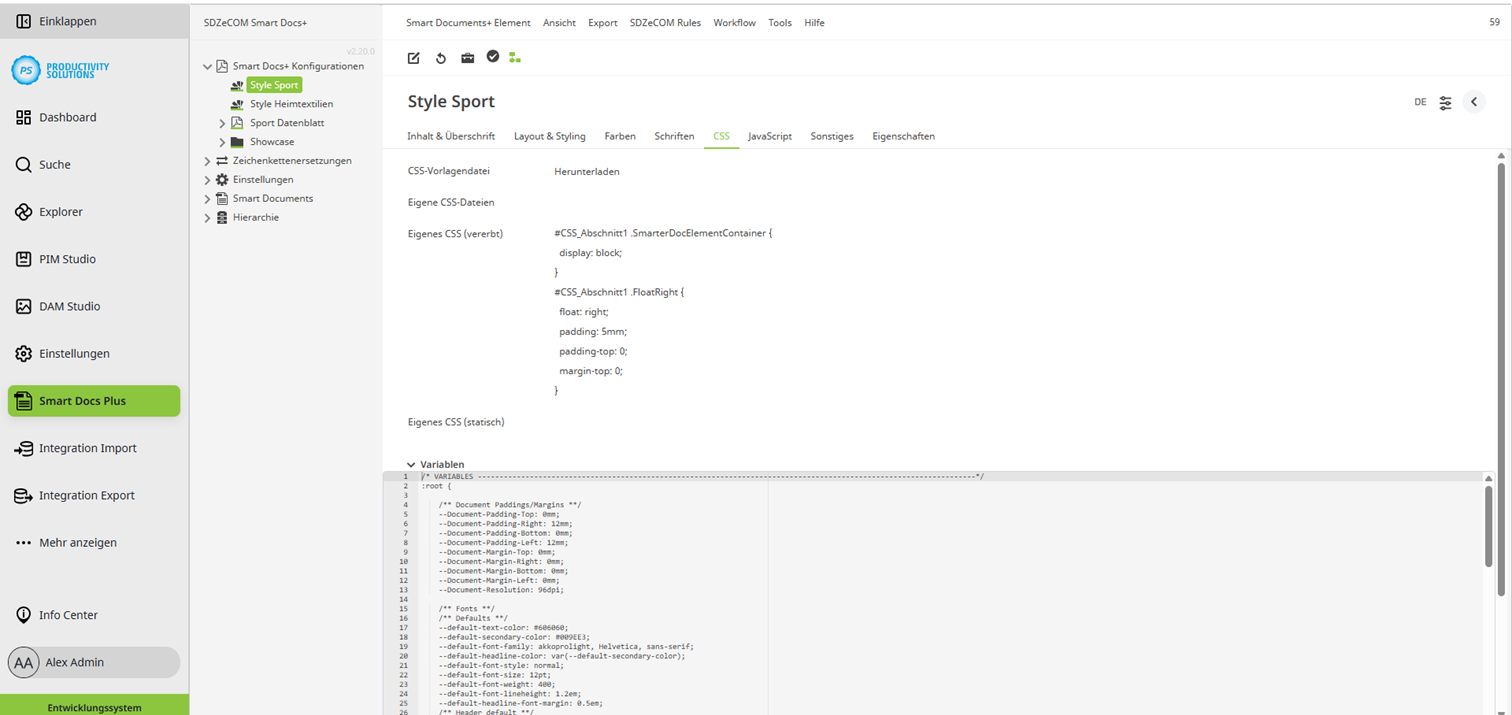Viewport: 1512px width, 715px height.
Task: Open the Ansicht menu
Action: (559, 23)
